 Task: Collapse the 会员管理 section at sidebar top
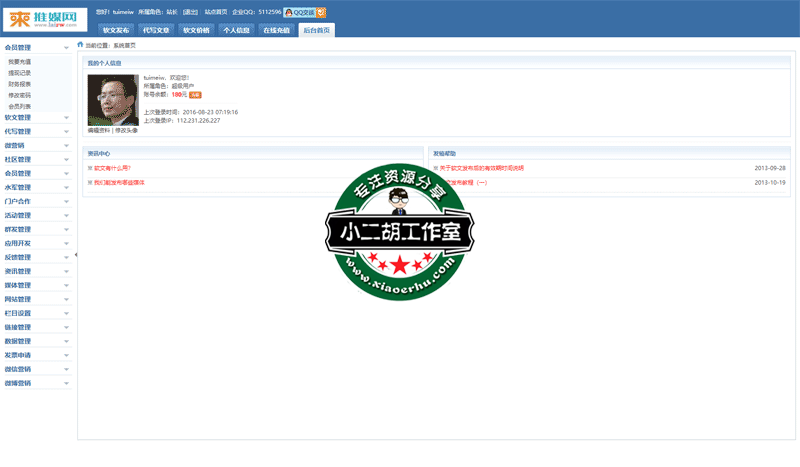pos(66,47)
